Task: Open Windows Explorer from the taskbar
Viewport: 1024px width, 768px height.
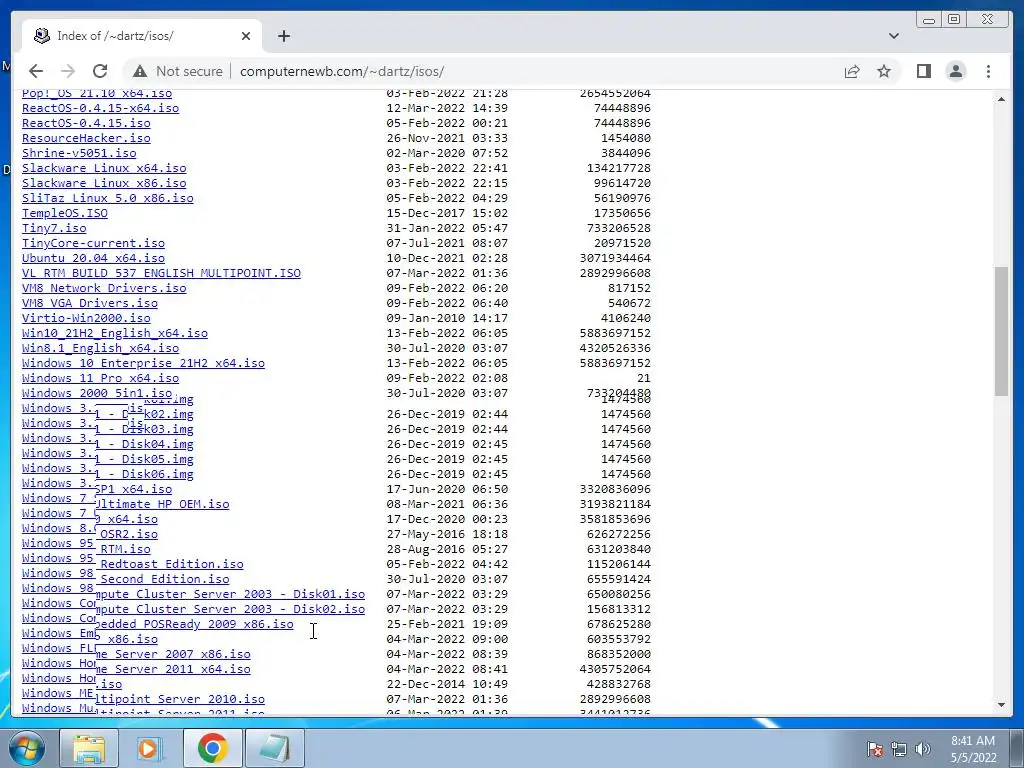Action: (89, 748)
